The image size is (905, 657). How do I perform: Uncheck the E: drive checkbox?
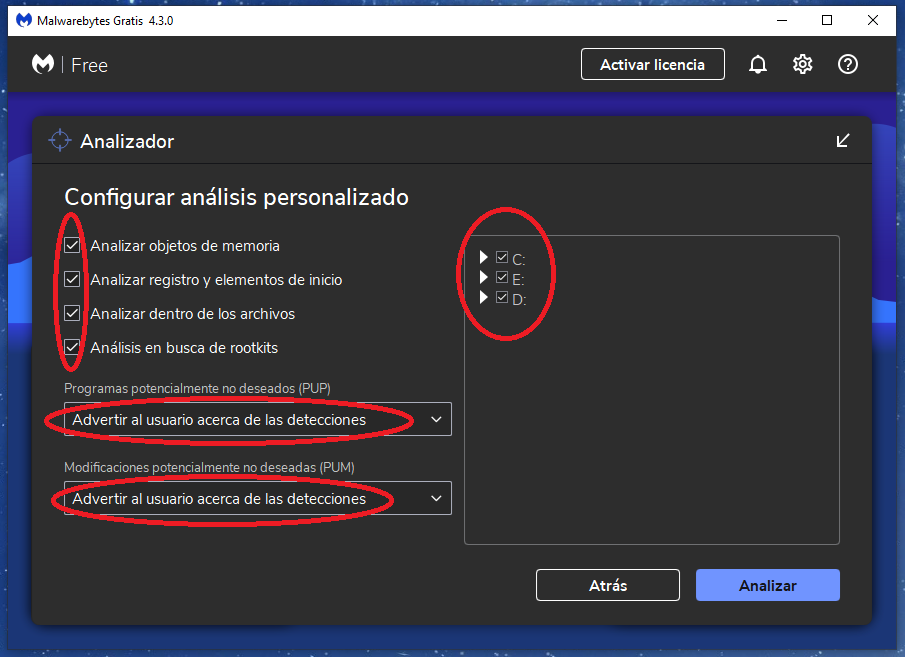click(x=502, y=278)
